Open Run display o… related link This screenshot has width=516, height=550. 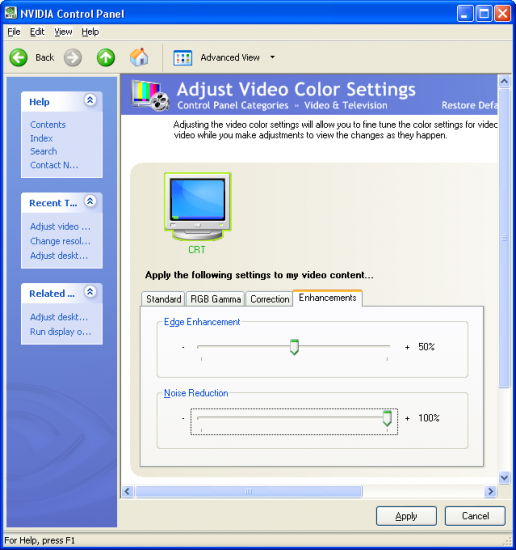coord(61,332)
